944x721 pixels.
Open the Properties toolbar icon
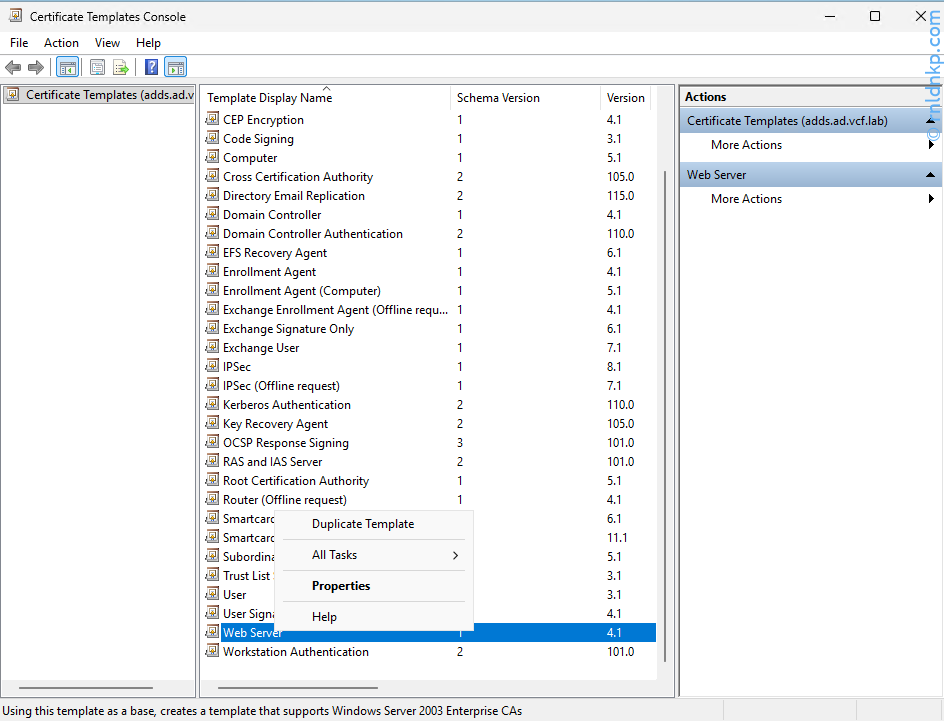click(x=97, y=67)
